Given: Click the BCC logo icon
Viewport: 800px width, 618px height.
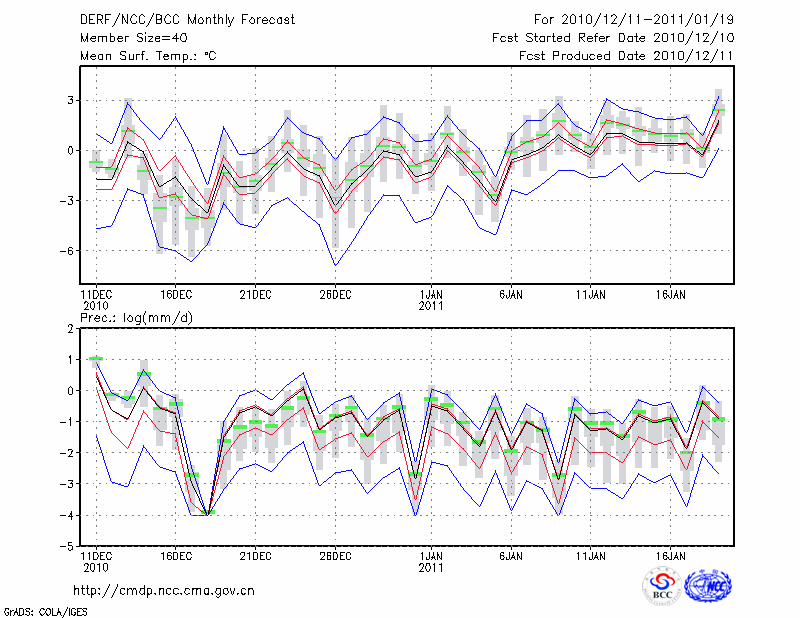Looking at the screenshot, I should pyautogui.click(x=662, y=586).
